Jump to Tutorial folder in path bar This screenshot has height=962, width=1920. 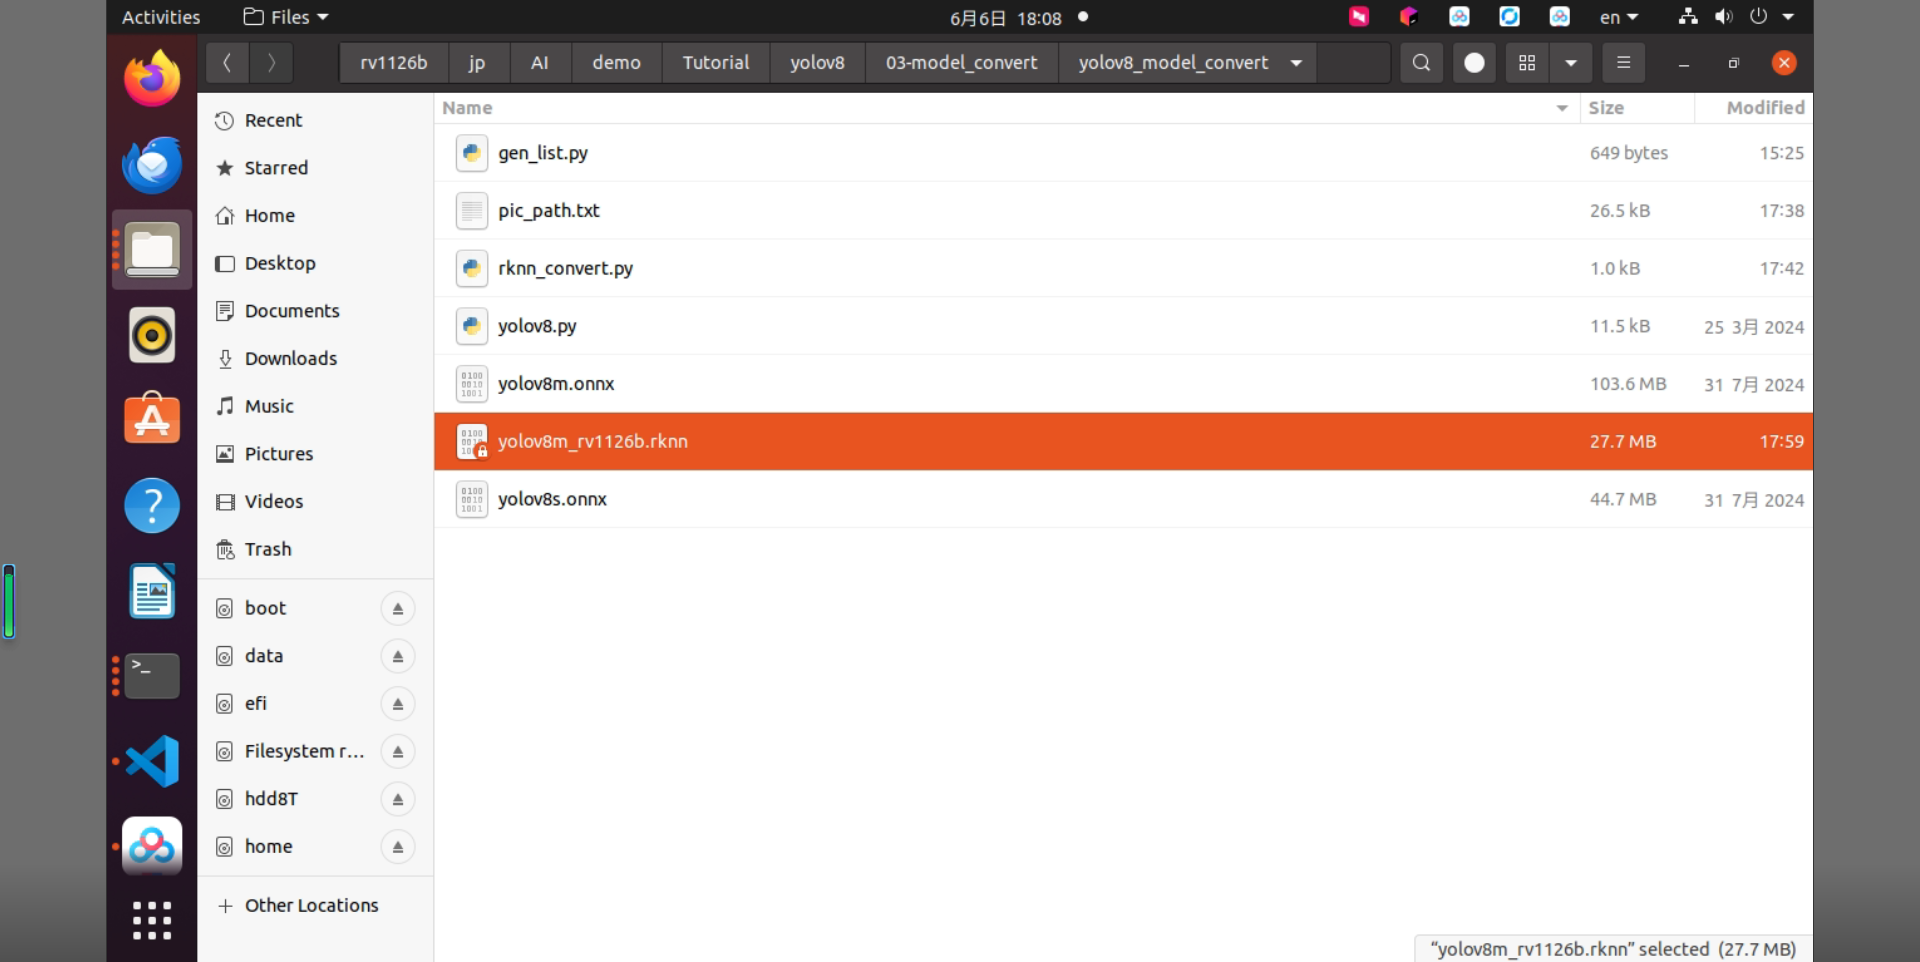(716, 63)
